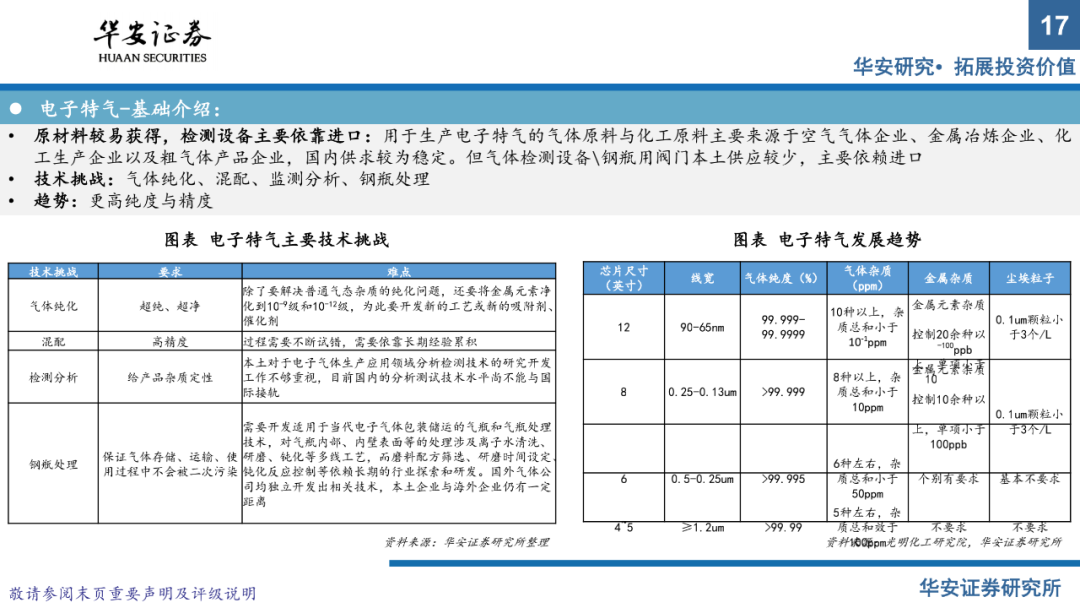Click chart title '图表 电子特气发展趋势'

pyautogui.click(x=827, y=240)
